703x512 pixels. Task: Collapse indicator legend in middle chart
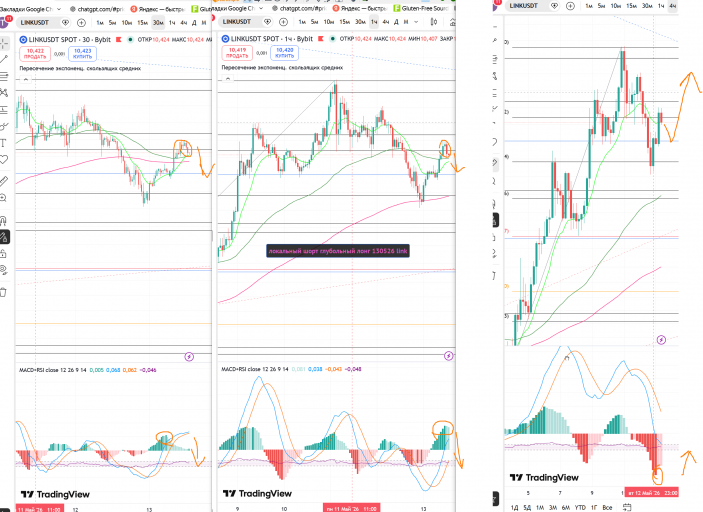click(x=228, y=79)
